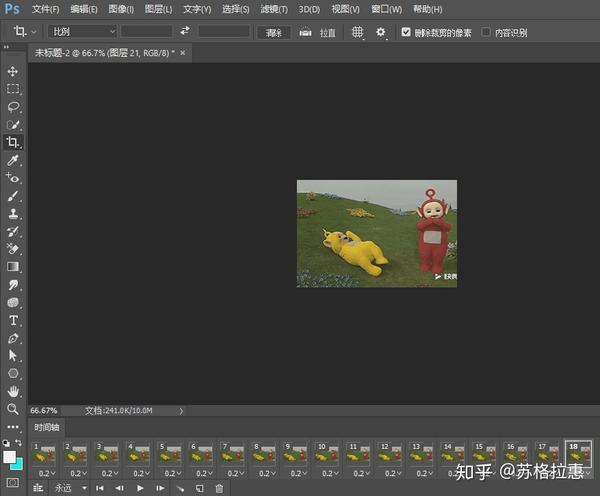This screenshot has width=600, height=496.
Task: Select the Eraser tool
Action: 13,249
